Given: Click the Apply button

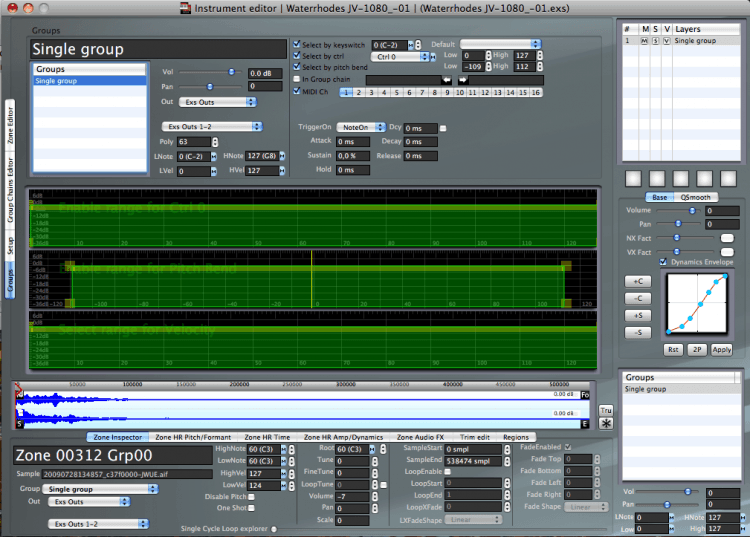Looking at the screenshot, I should tap(722, 350).
